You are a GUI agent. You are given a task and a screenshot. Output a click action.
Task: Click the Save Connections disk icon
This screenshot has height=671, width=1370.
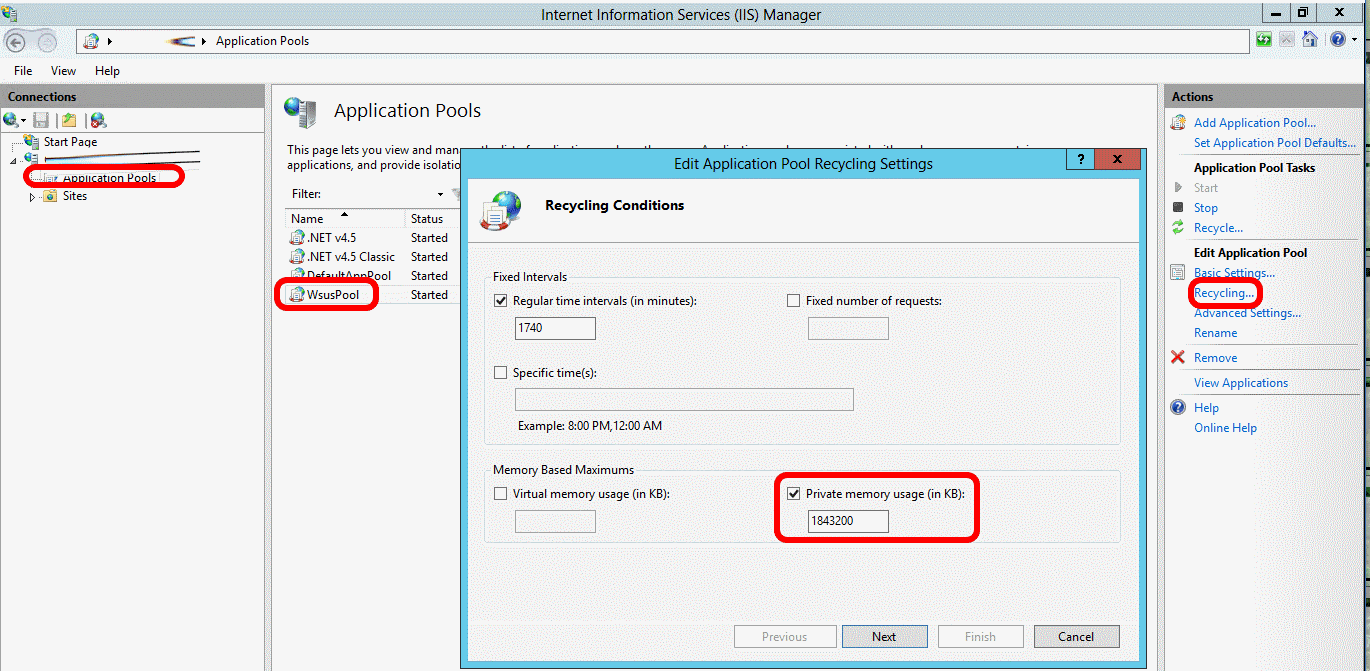click(41, 120)
